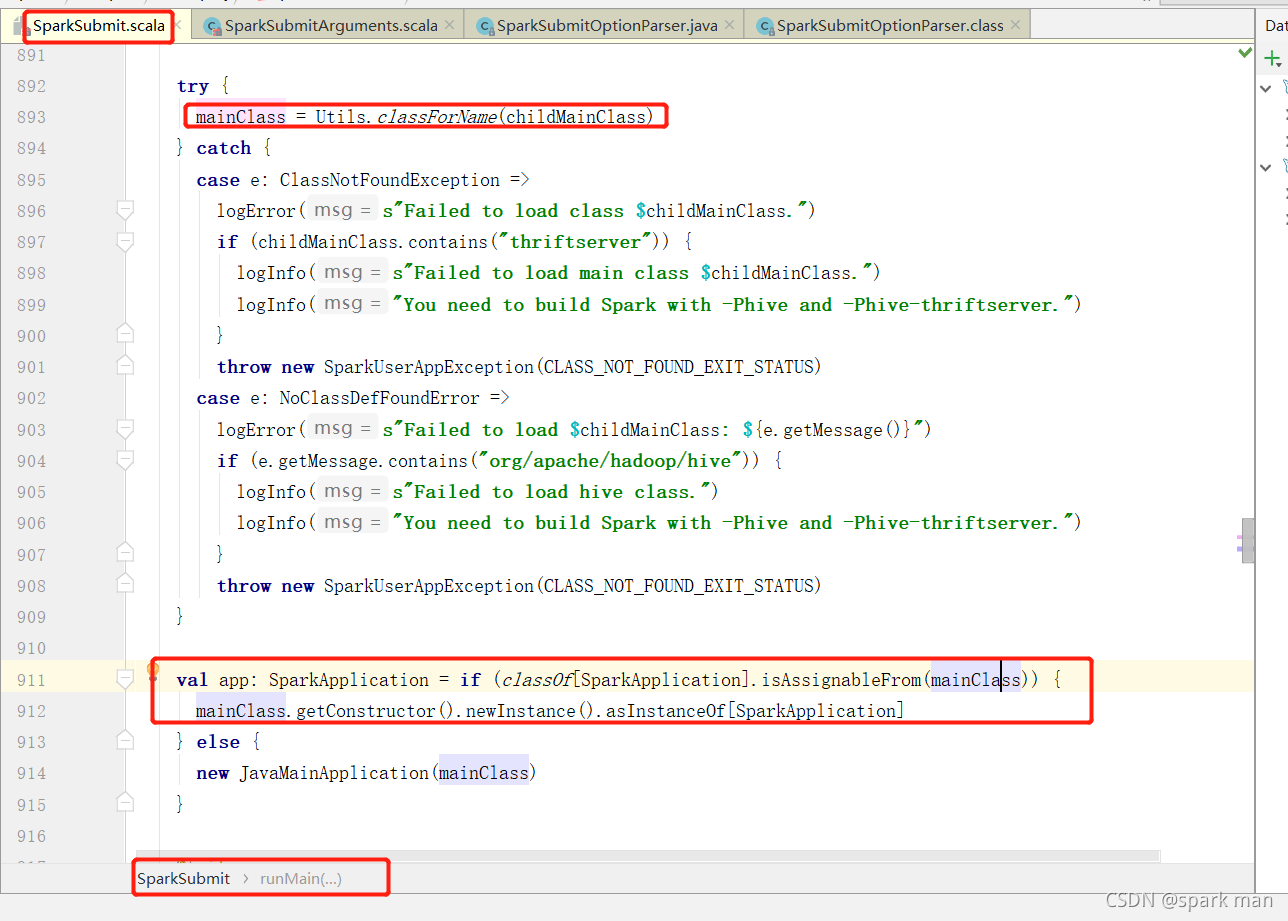Click line number 916 in the gutter
The width and height of the screenshot is (1288, 921).
[x=31, y=836]
